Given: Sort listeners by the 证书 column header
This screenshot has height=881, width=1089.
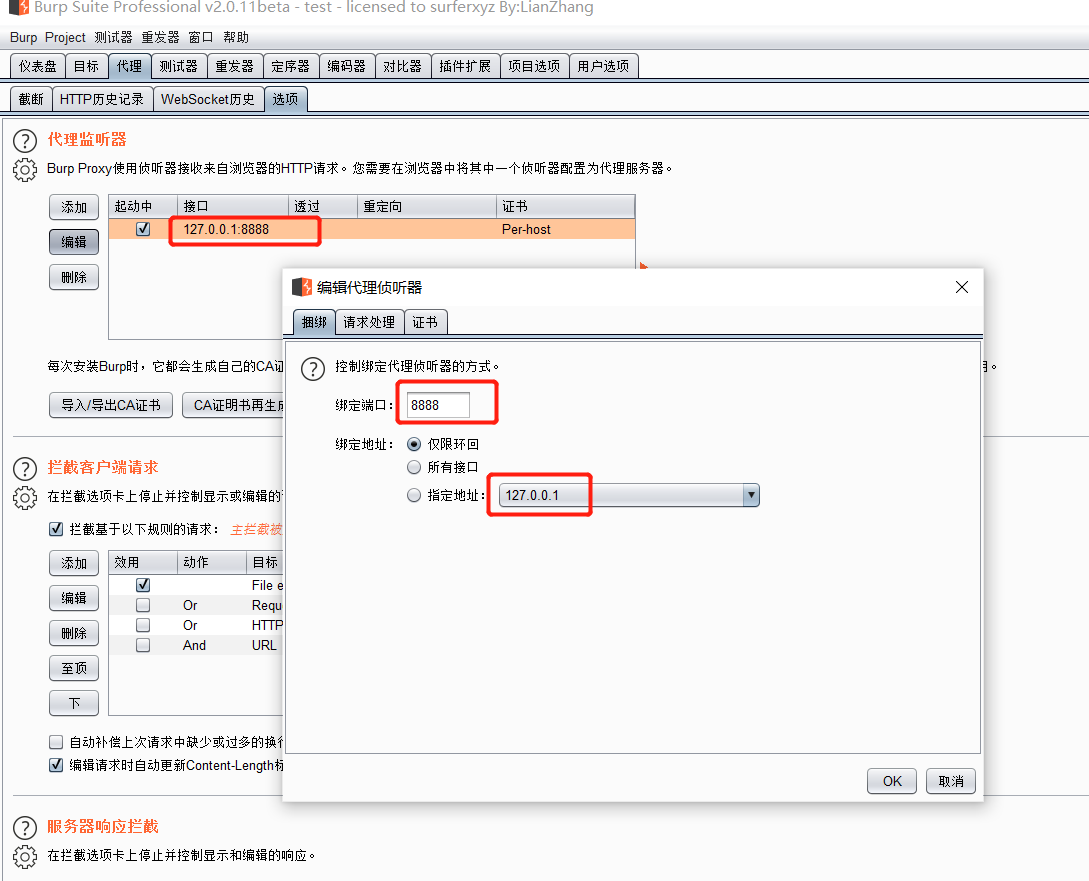Looking at the screenshot, I should pos(565,206).
